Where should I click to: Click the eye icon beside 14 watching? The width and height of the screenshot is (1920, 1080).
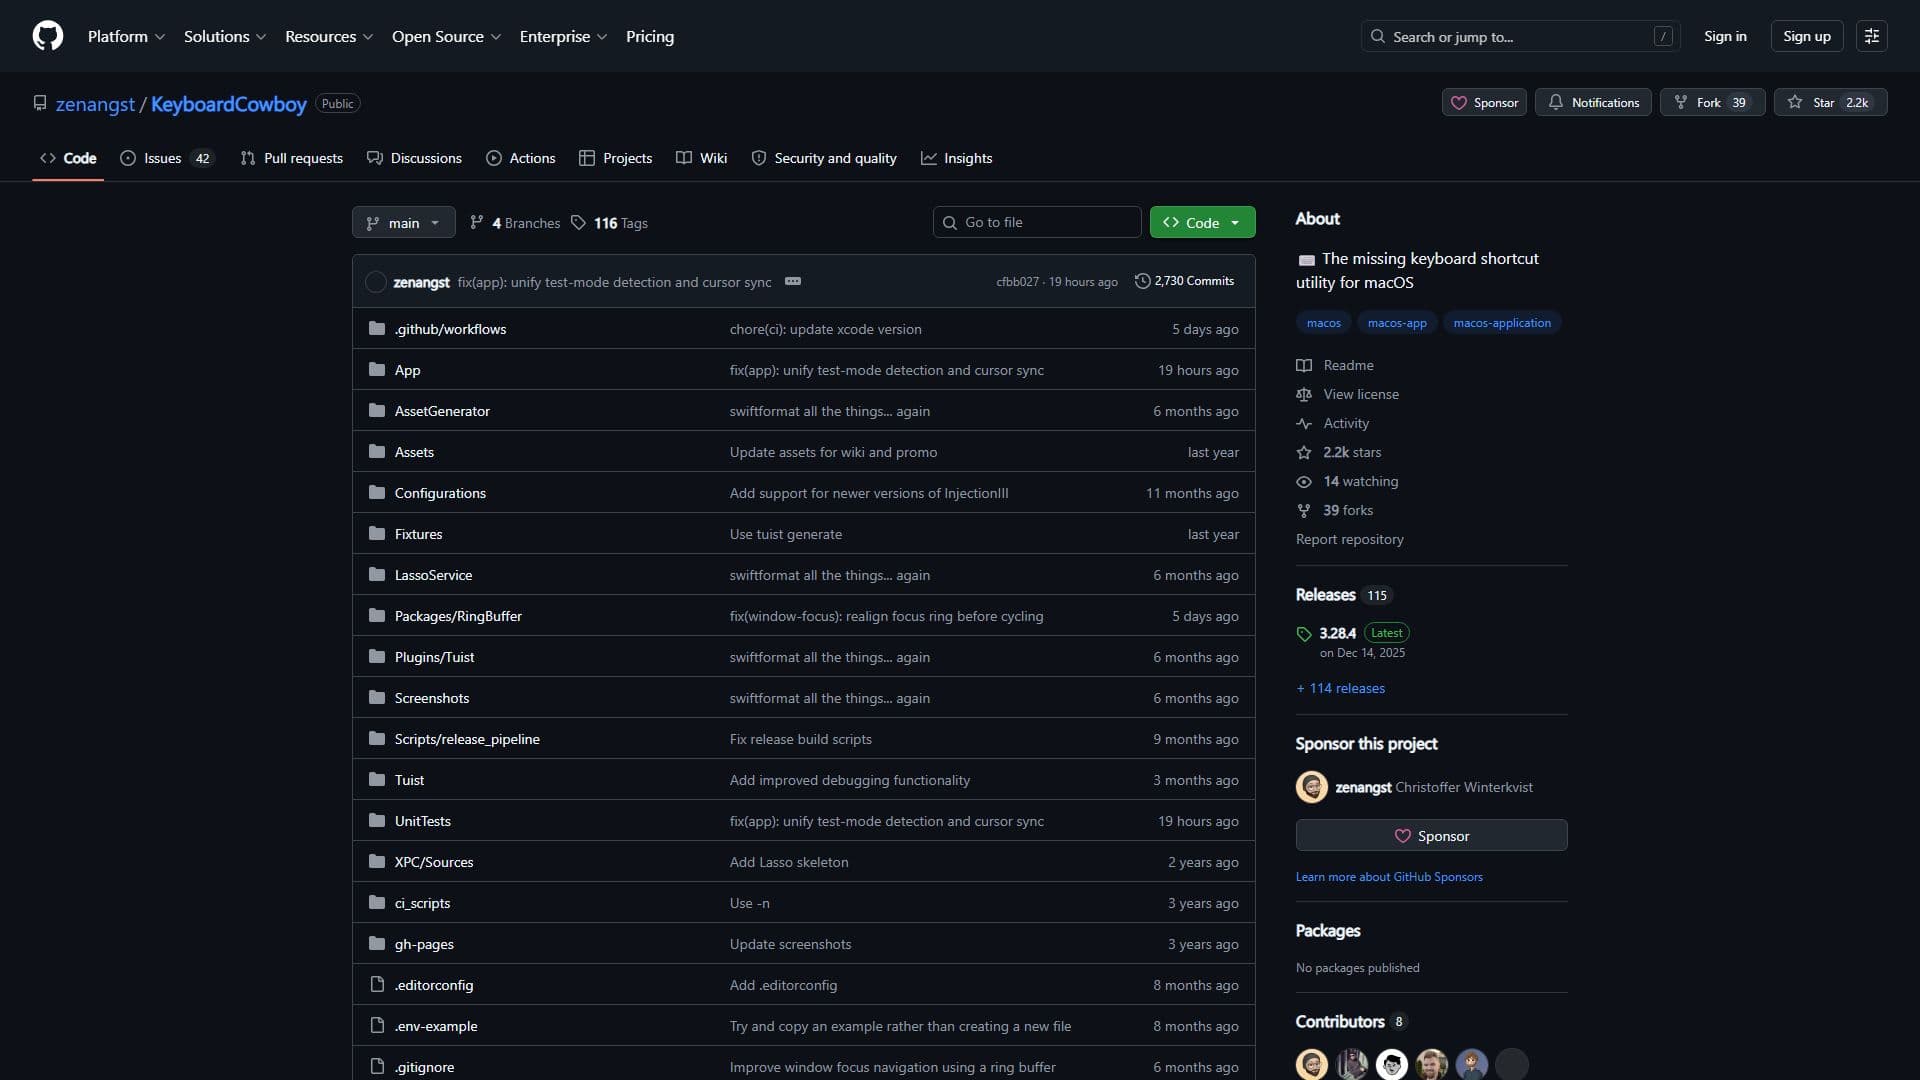(1304, 482)
